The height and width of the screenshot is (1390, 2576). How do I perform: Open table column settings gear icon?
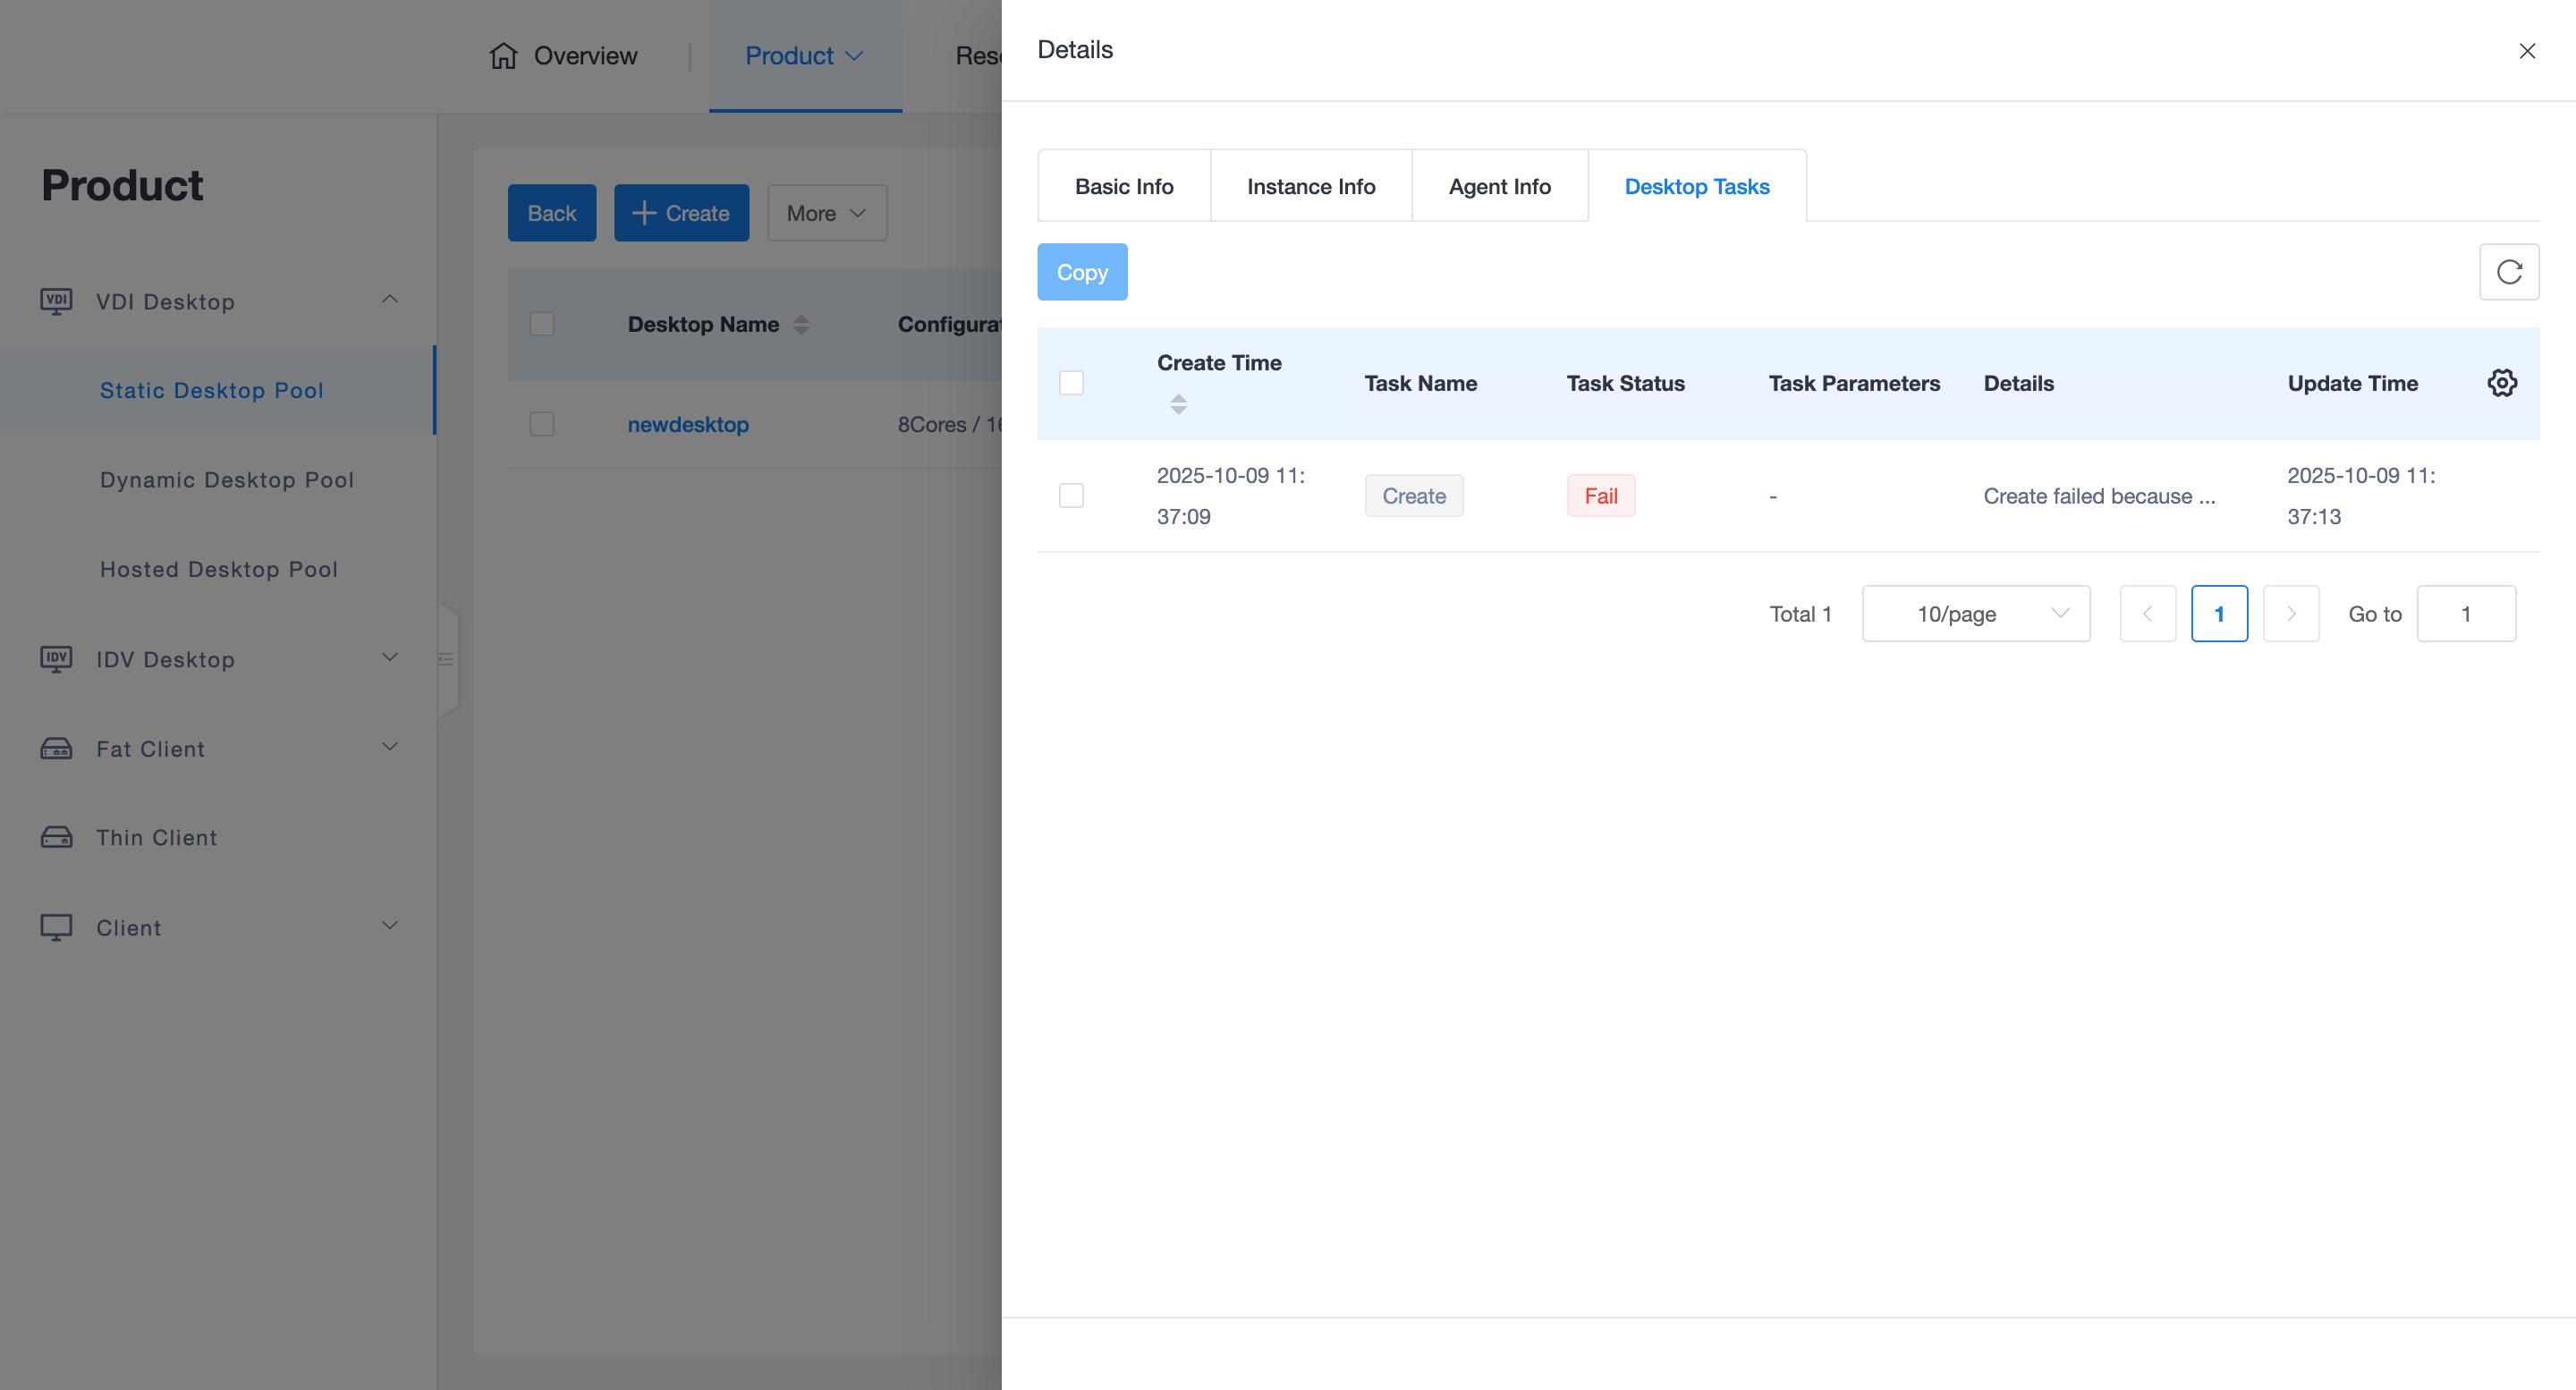tap(2501, 383)
